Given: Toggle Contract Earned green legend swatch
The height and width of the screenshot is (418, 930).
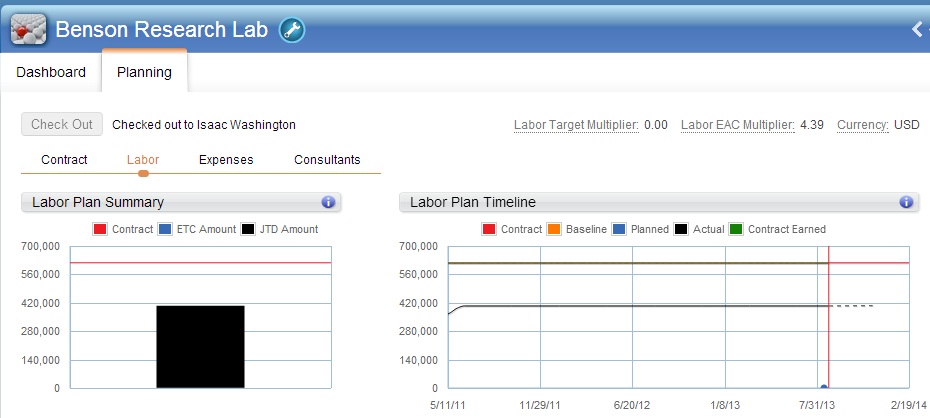Looking at the screenshot, I should click(737, 229).
